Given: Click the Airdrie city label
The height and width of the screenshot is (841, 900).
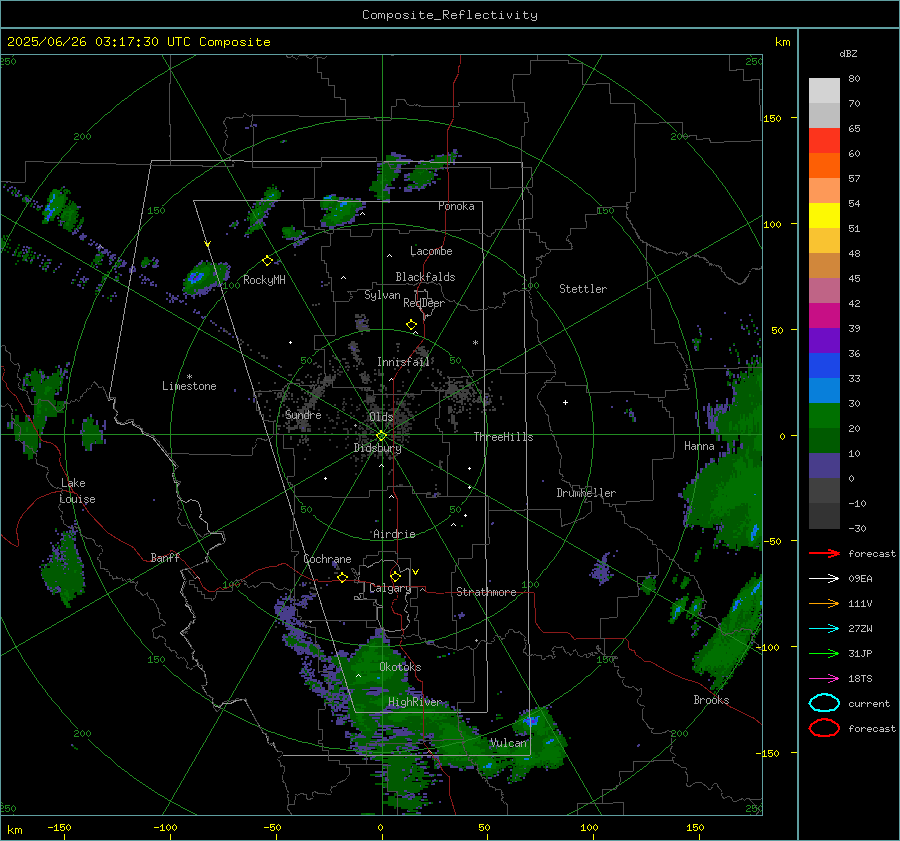Looking at the screenshot, I should point(394,534).
